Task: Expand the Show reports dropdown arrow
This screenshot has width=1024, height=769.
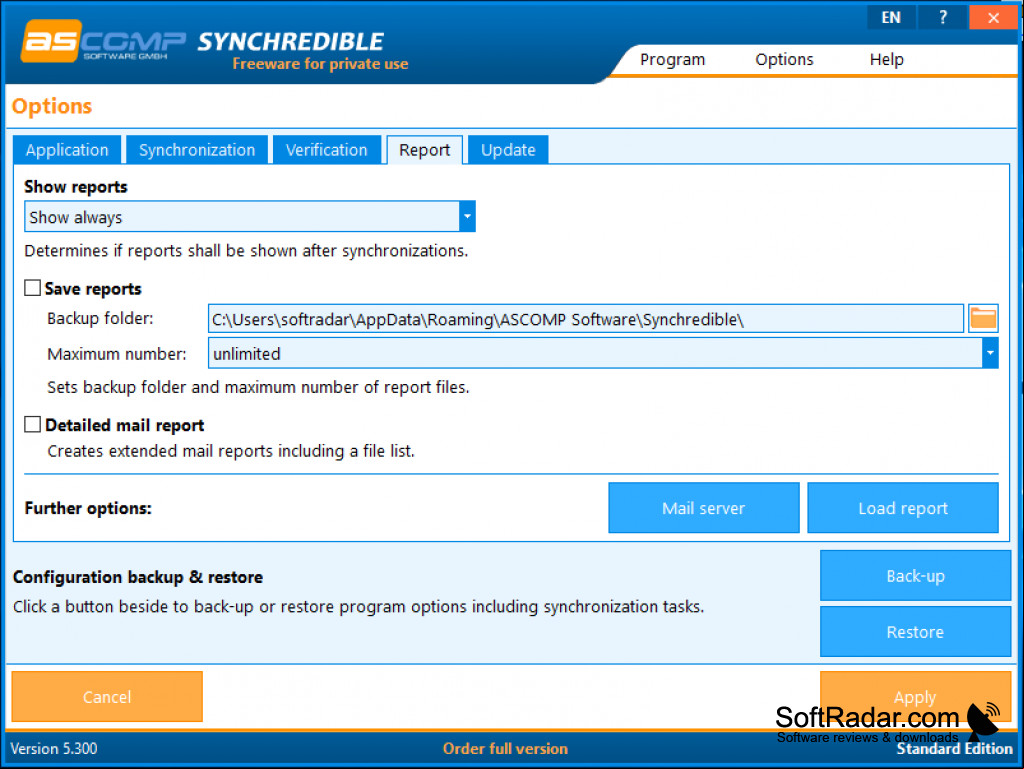Action: (x=467, y=217)
